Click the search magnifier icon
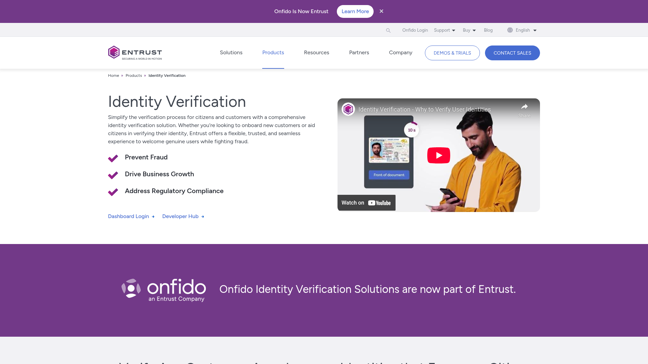 [388, 31]
